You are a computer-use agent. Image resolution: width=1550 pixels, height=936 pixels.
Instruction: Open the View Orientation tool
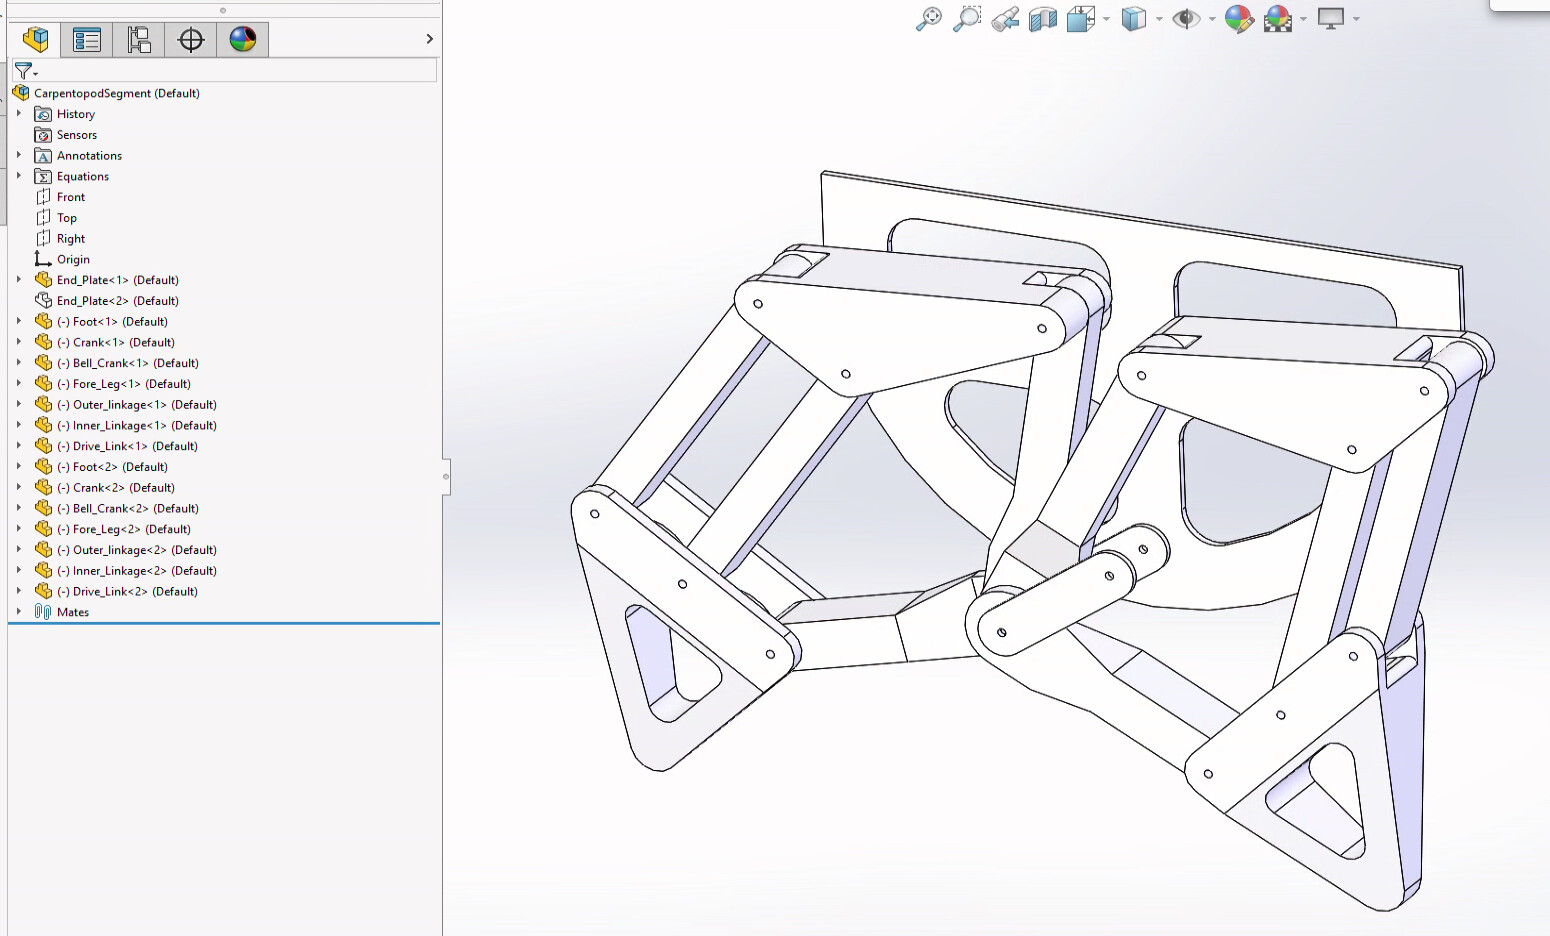pyautogui.click(x=1080, y=19)
